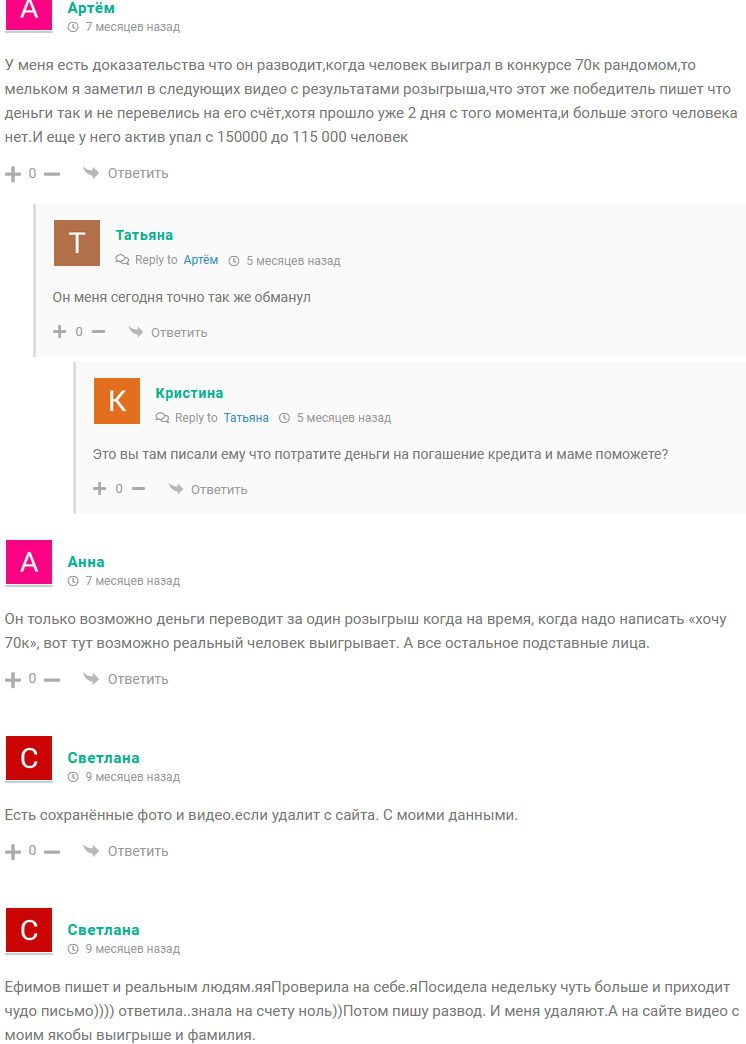Reply to Артём's comment via Ответить
The image size is (746, 1044).
pos(125,173)
